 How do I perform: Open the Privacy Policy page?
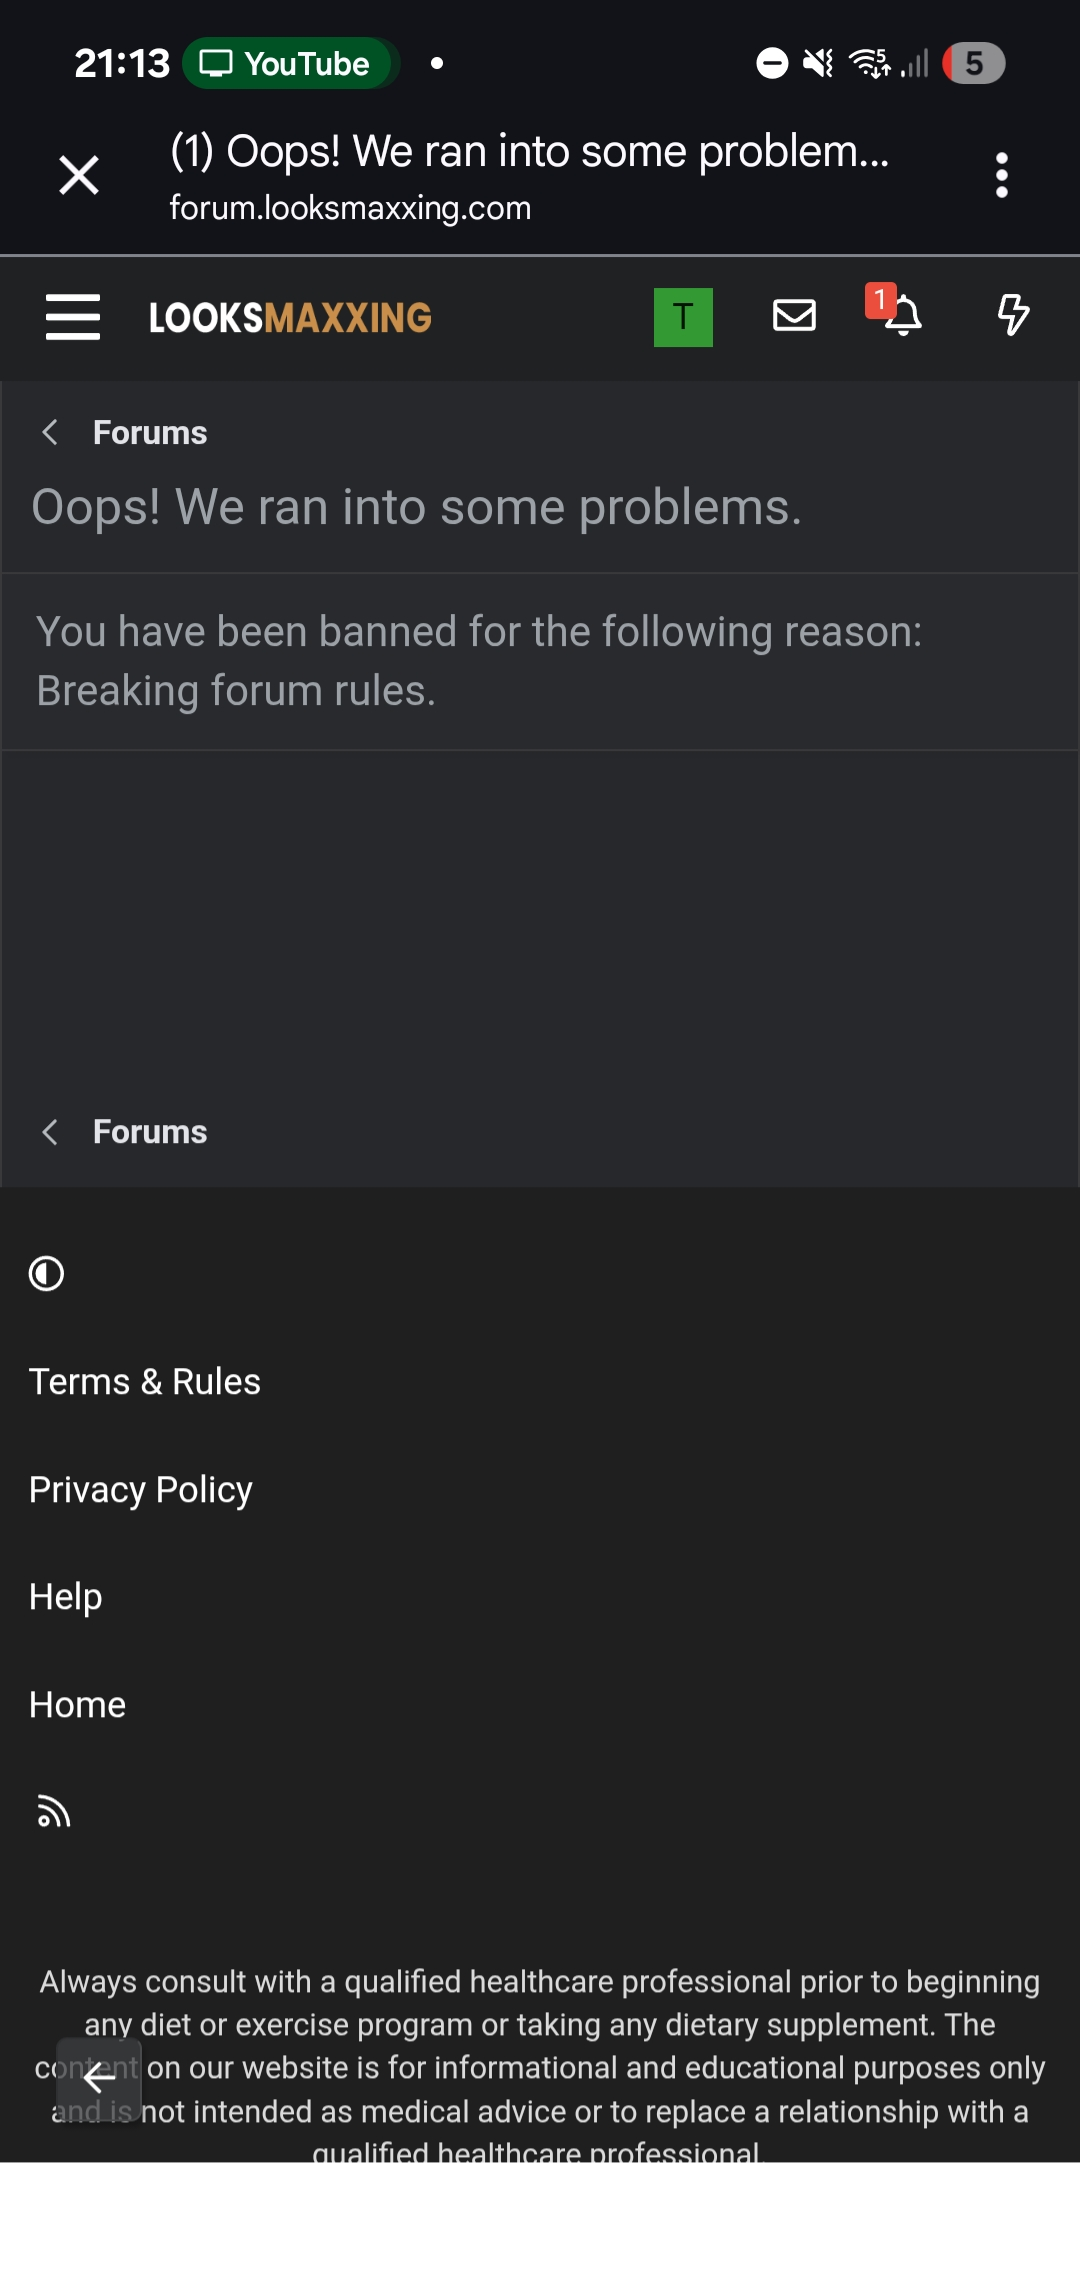[140, 1489]
